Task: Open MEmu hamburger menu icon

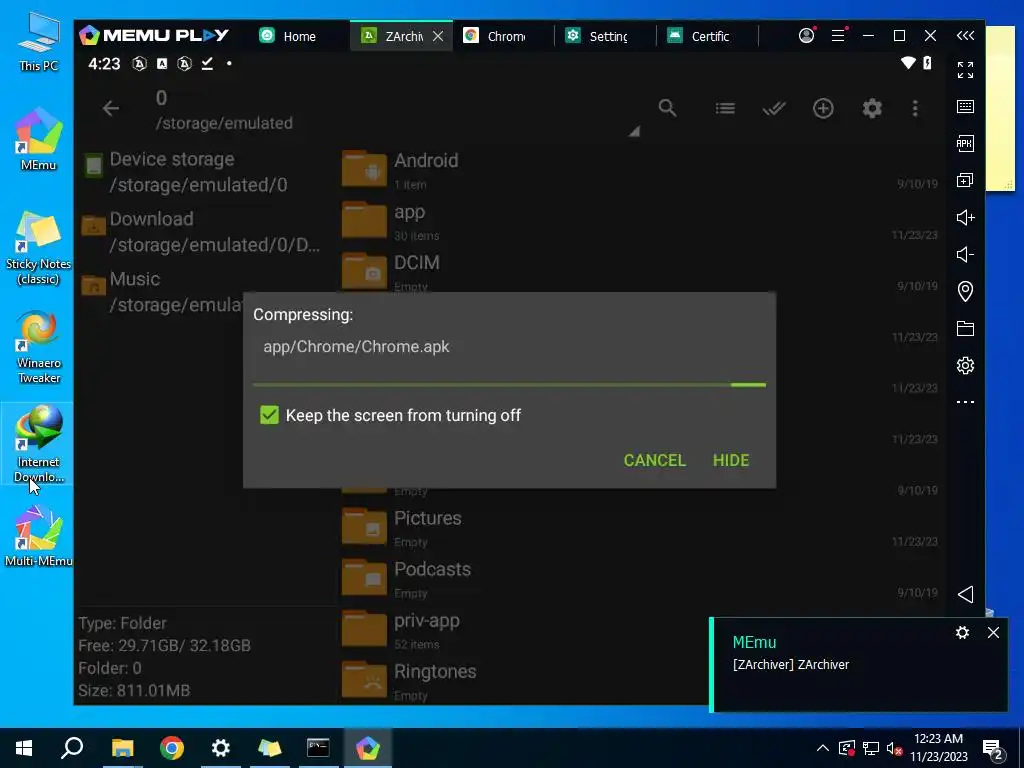Action: point(839,35)
